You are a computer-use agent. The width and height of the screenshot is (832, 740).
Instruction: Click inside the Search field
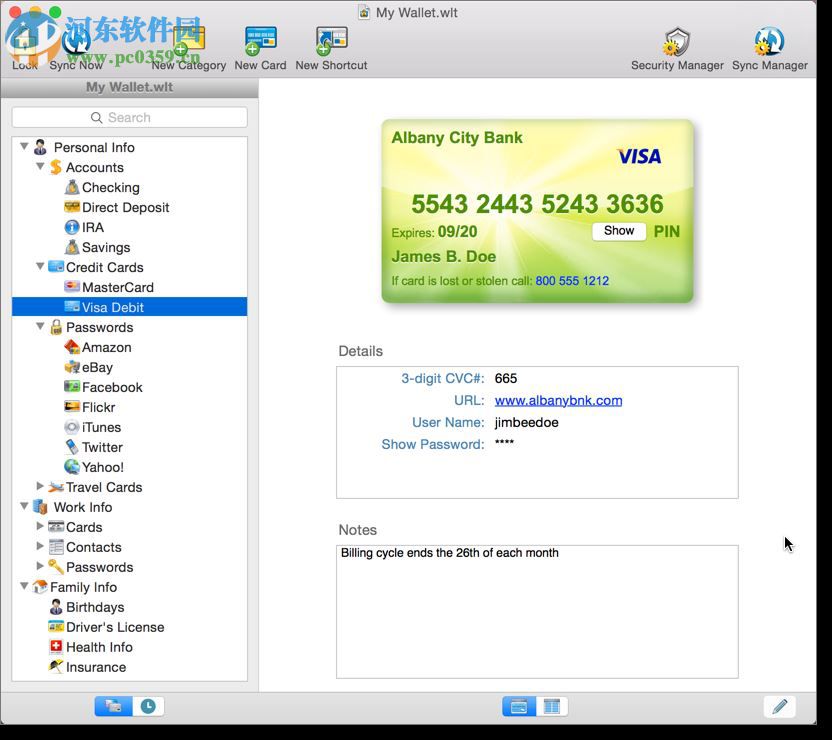point(128,117)
